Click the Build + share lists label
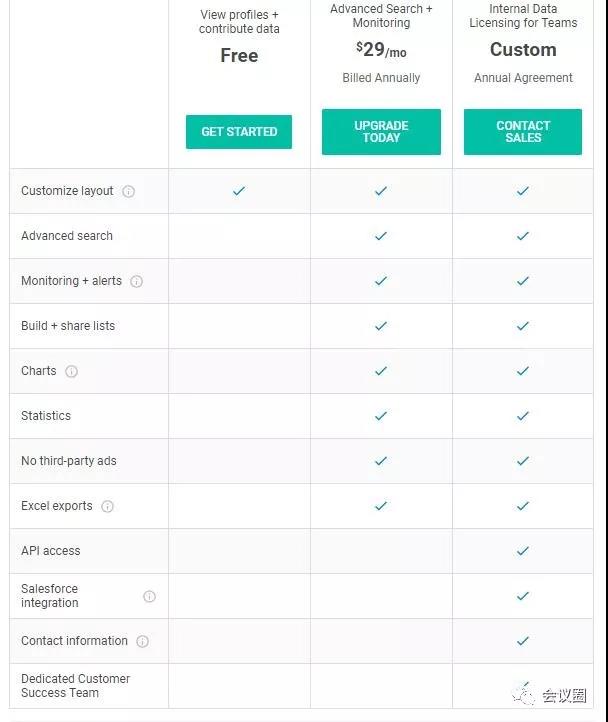Screen dimensions: 608x722 (x=68, y=326)
